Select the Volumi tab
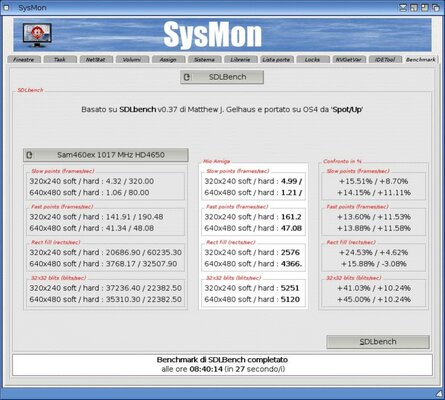 point(132,59)
